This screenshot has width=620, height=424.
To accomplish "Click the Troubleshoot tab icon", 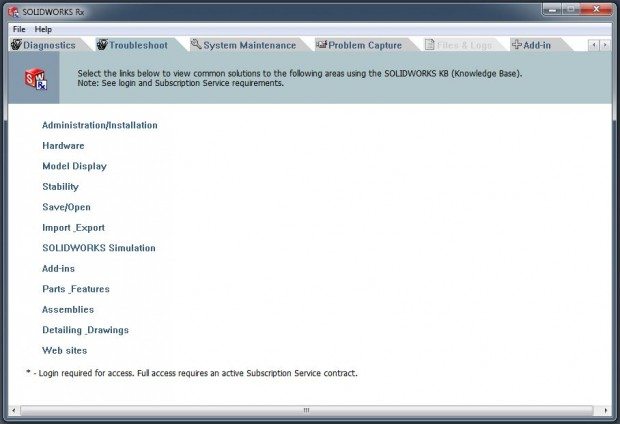I will point(102,45).
